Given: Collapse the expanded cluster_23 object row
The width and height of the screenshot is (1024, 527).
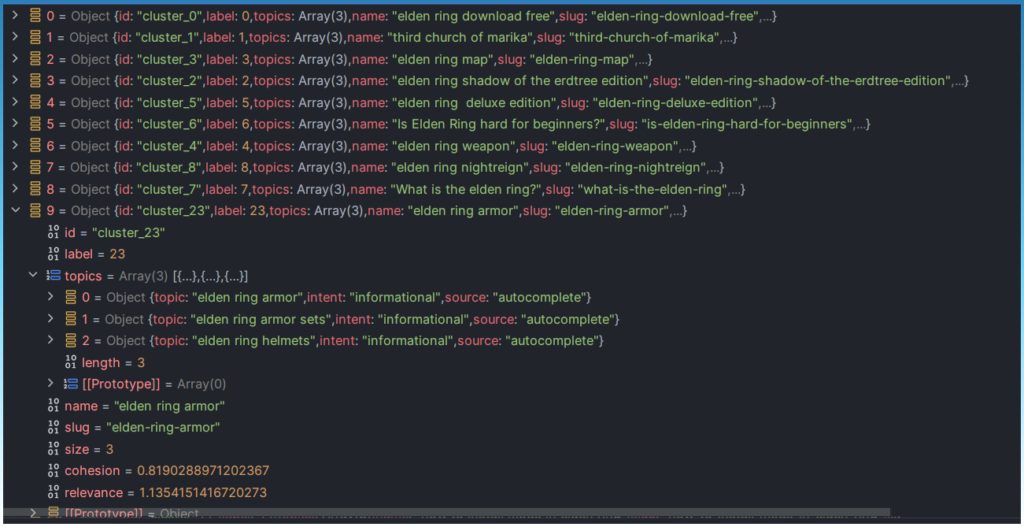Looking at the screenshot, I should [x=15, y=211].
